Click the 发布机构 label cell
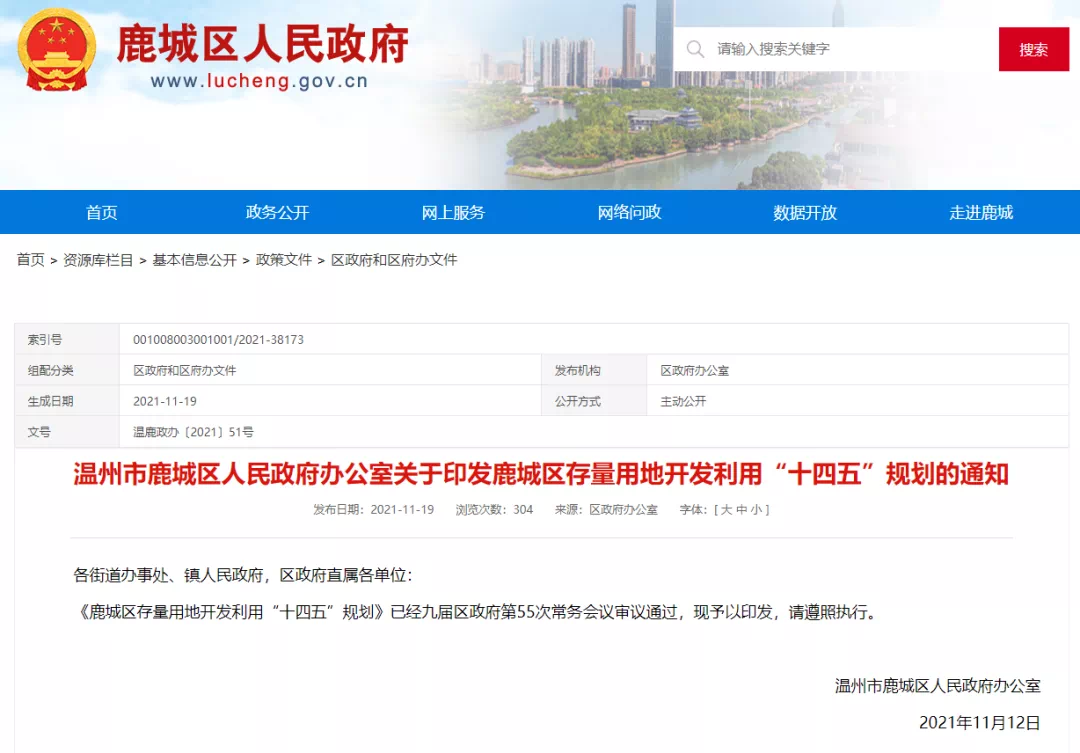The width and height of the screenshot is (1080, 753). click(x=594, y=371)
